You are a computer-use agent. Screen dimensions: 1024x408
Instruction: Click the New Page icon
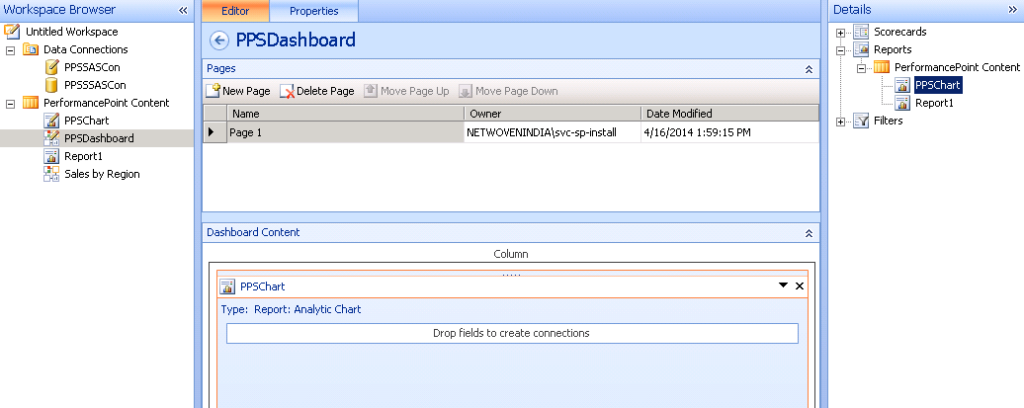tap(213, 91)
